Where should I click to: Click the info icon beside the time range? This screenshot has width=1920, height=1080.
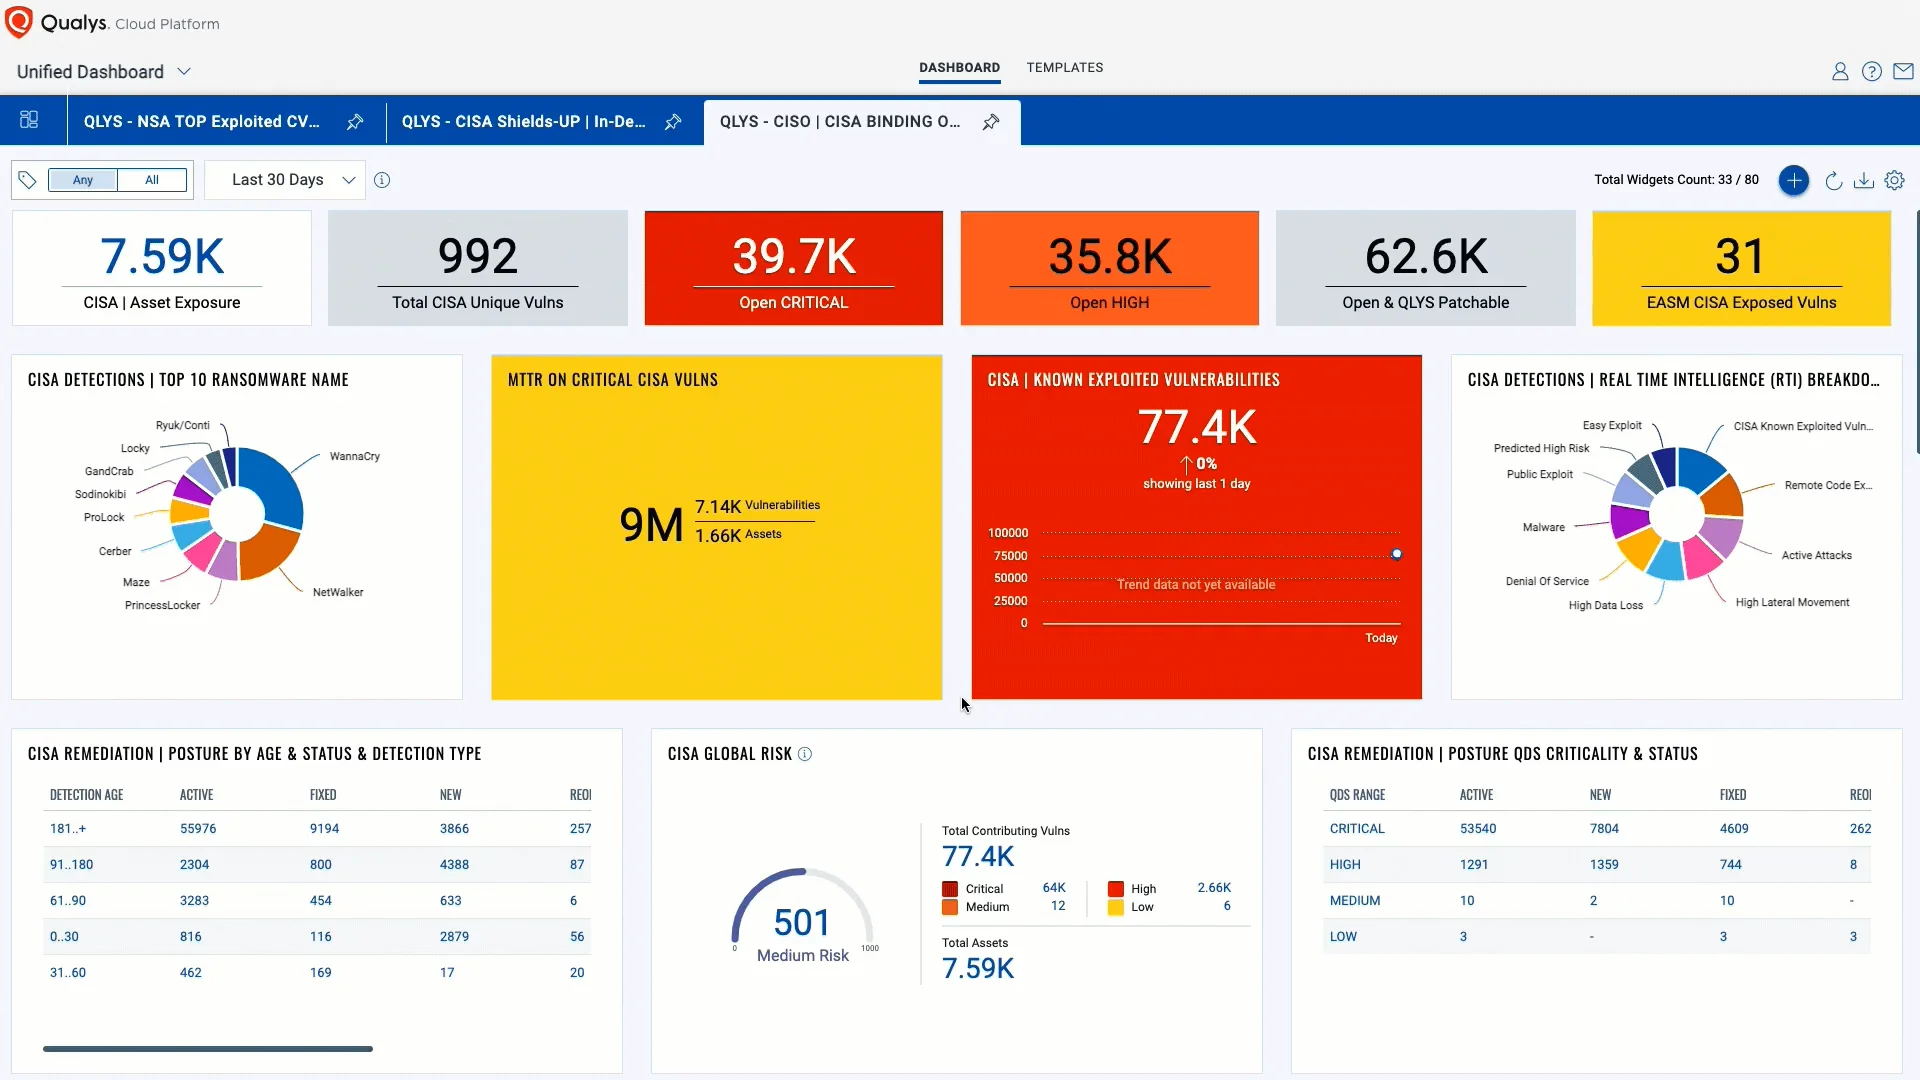[x=382, y=180]
